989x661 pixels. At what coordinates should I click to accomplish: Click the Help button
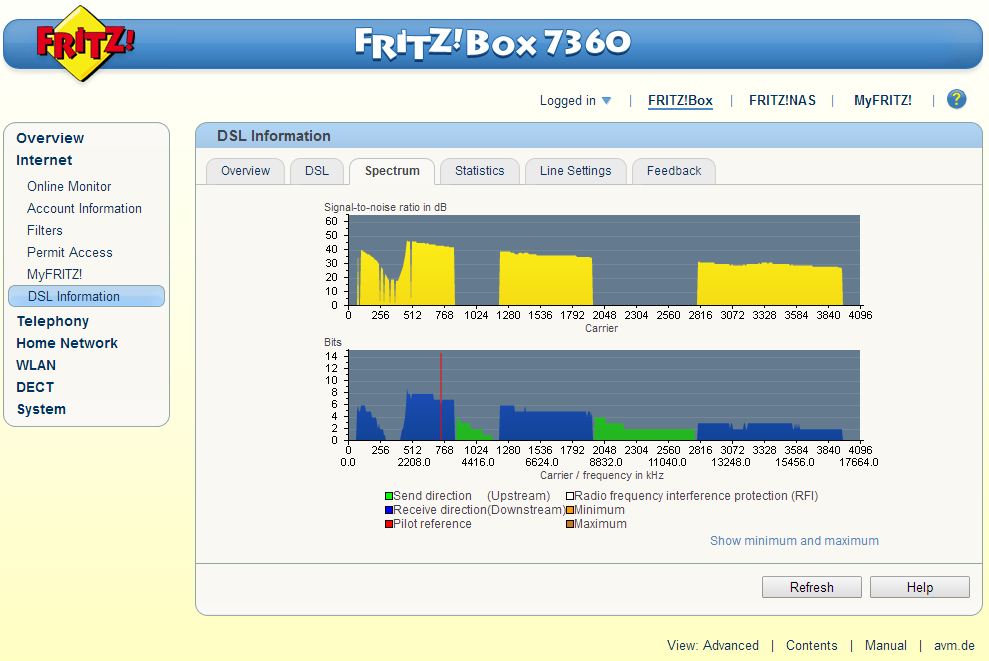click(919, 587)
